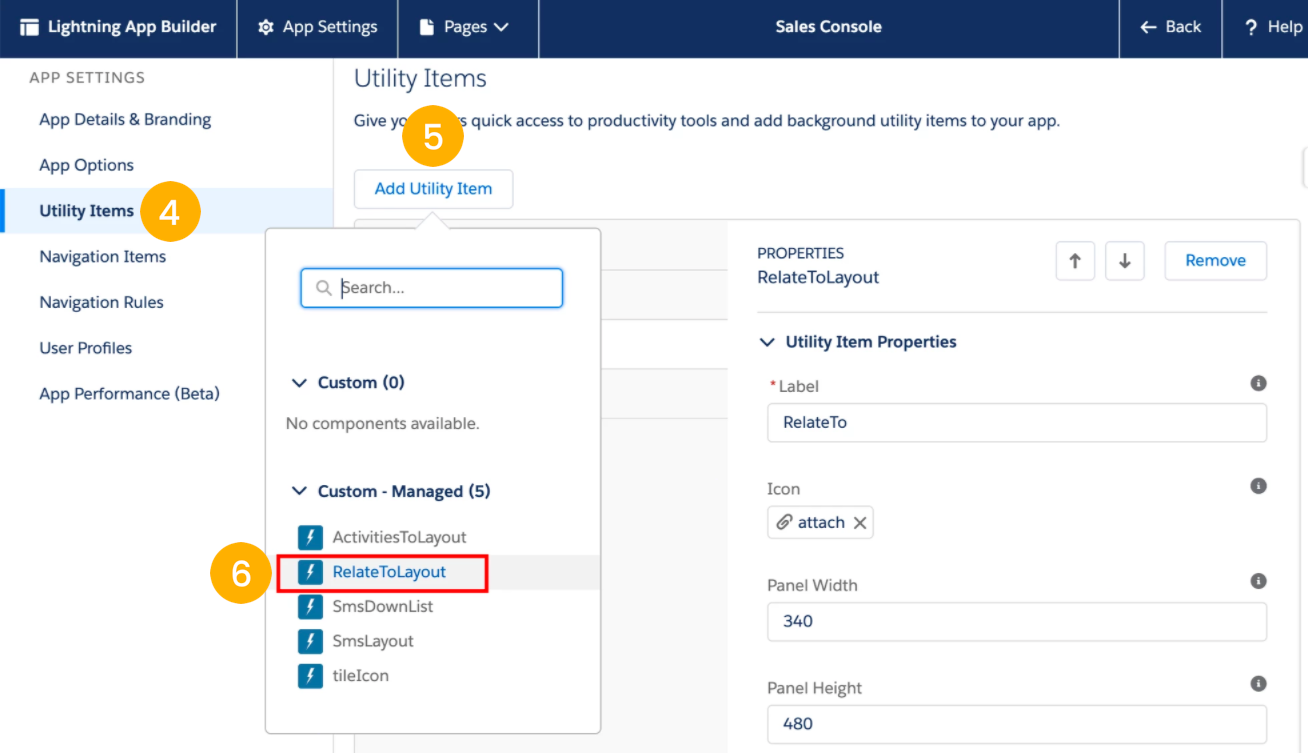Open the User Profiles settings section
The image size is (1308, 753).
[x=85, y=347]
